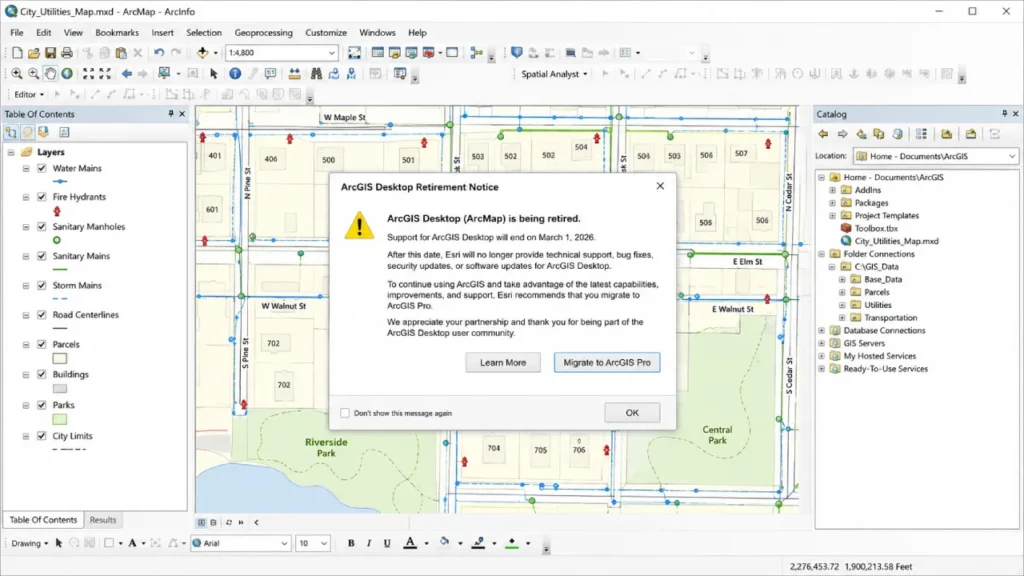
Task: Click the Parcels symbol swatch
Action: tap(59, 359)
